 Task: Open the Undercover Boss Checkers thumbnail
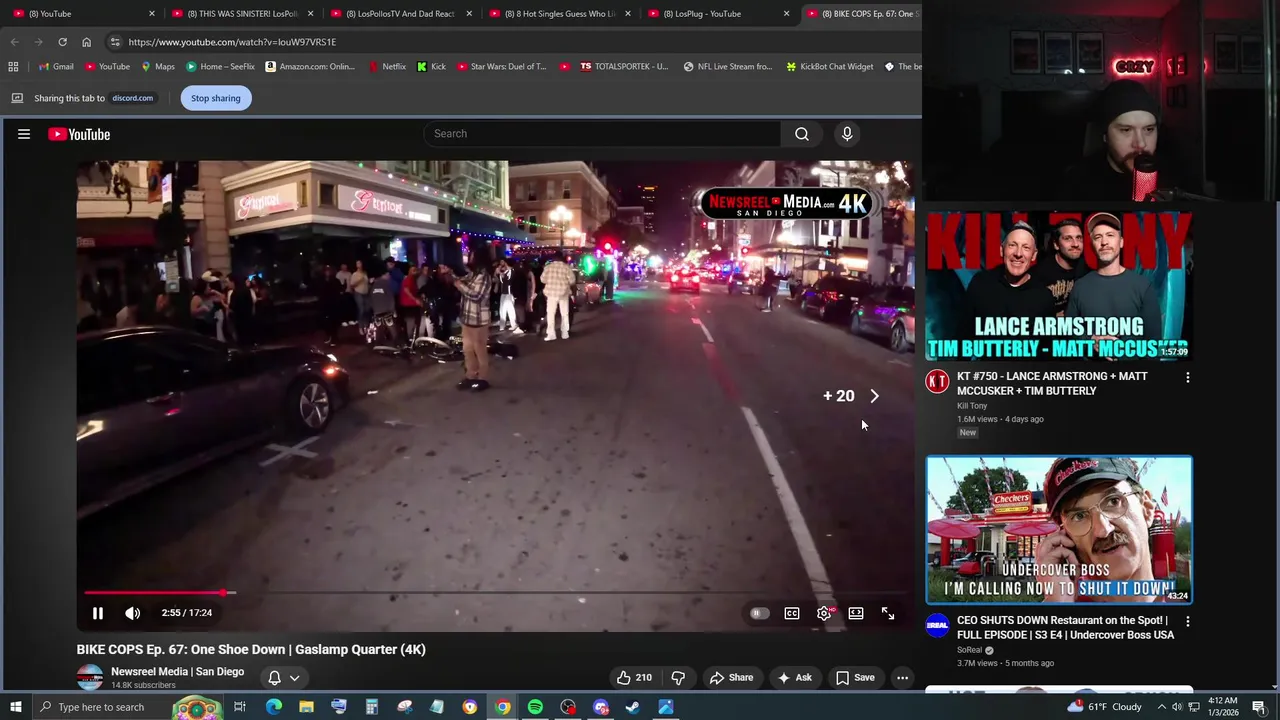pos(1059,530)
